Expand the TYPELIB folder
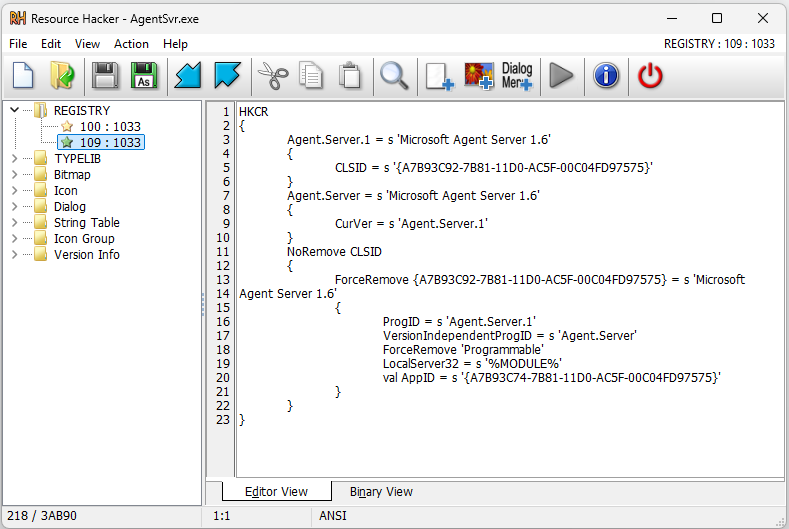 (x=14, y=159)
